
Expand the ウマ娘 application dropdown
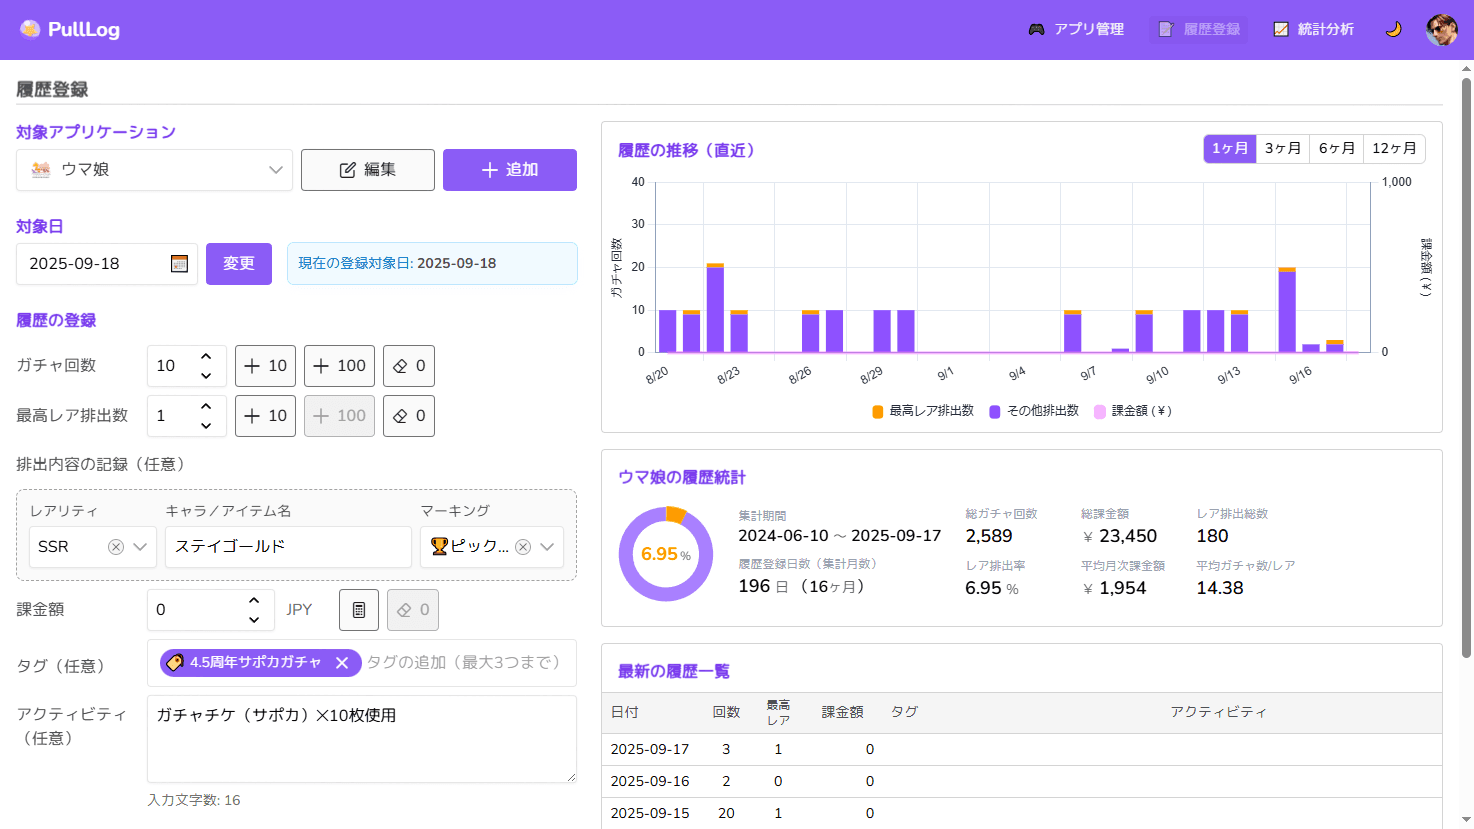pos(275,170)
